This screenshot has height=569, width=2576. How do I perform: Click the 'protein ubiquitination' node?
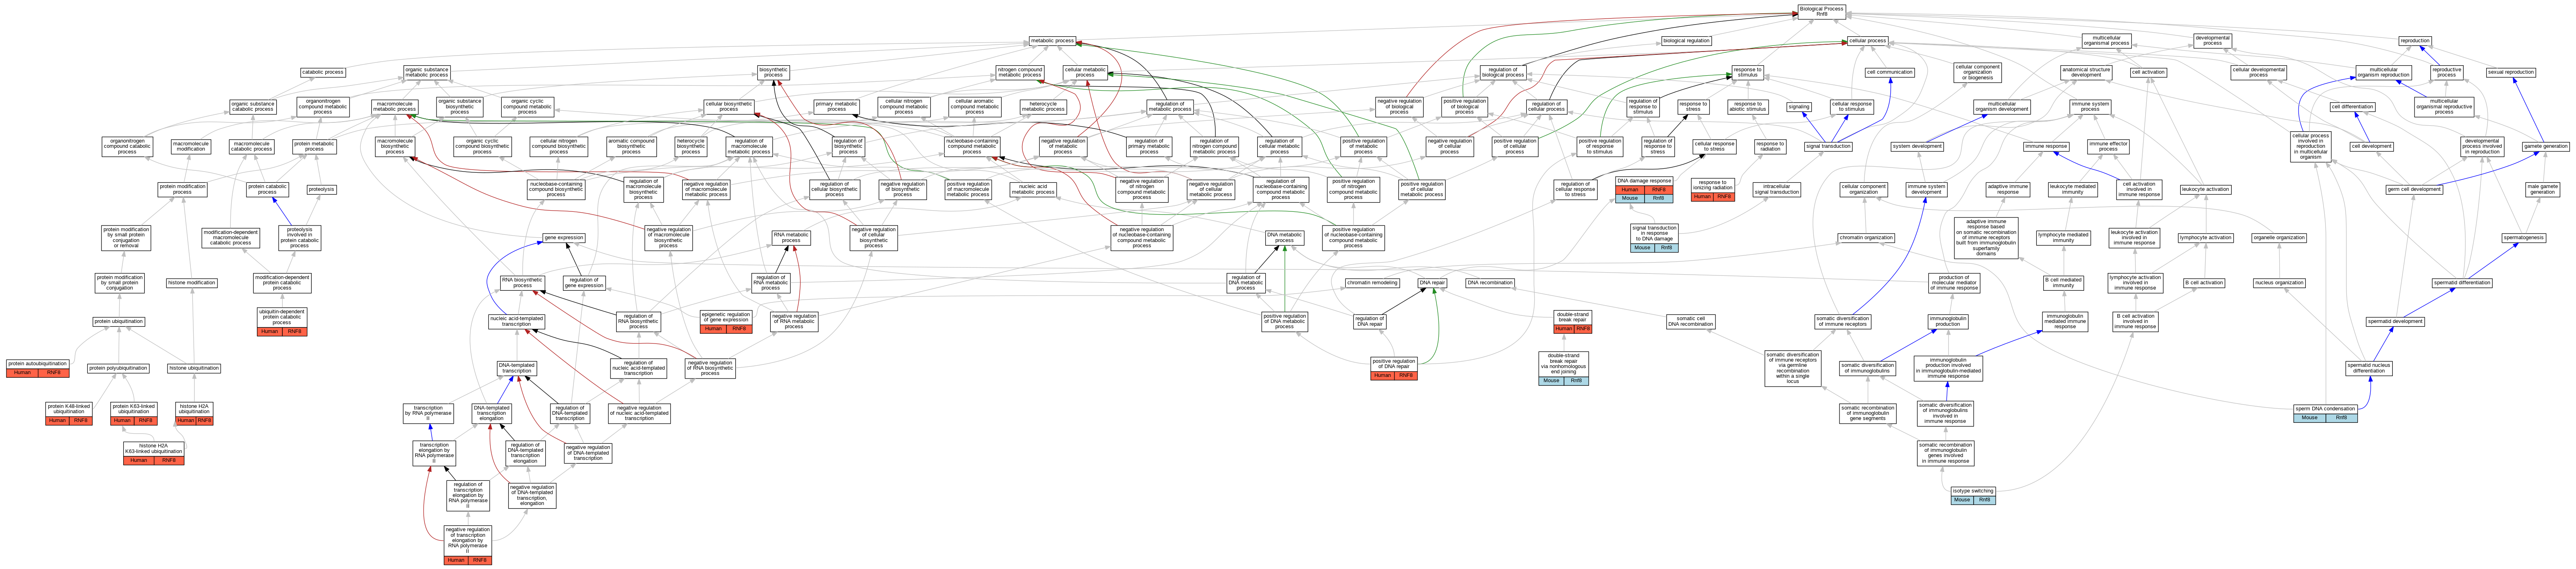click(119, 322)
